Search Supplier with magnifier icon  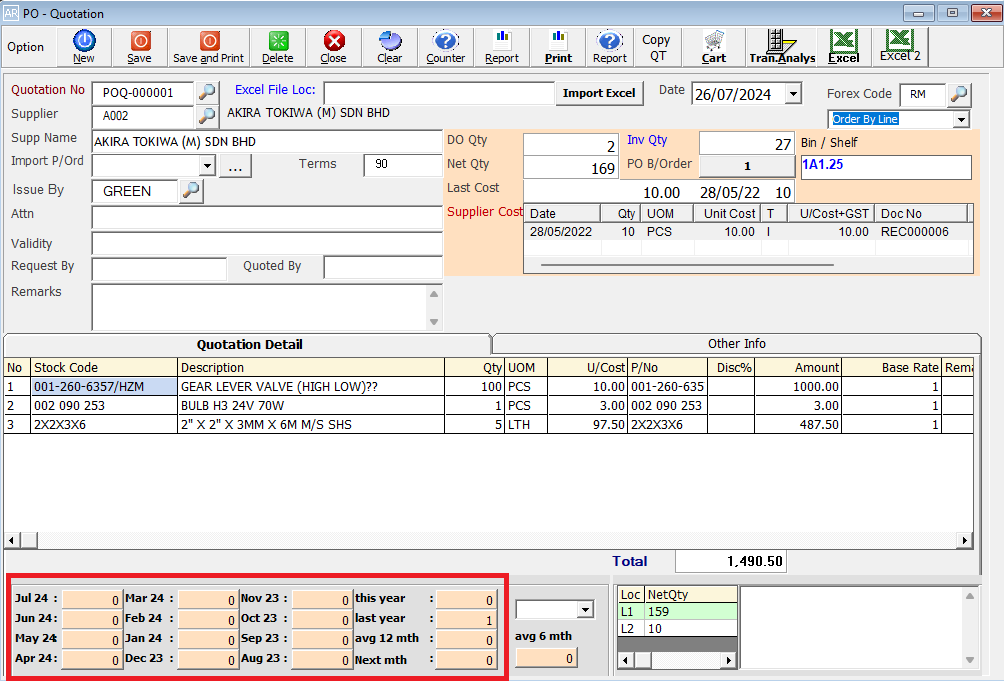click(x=207, y=116)
